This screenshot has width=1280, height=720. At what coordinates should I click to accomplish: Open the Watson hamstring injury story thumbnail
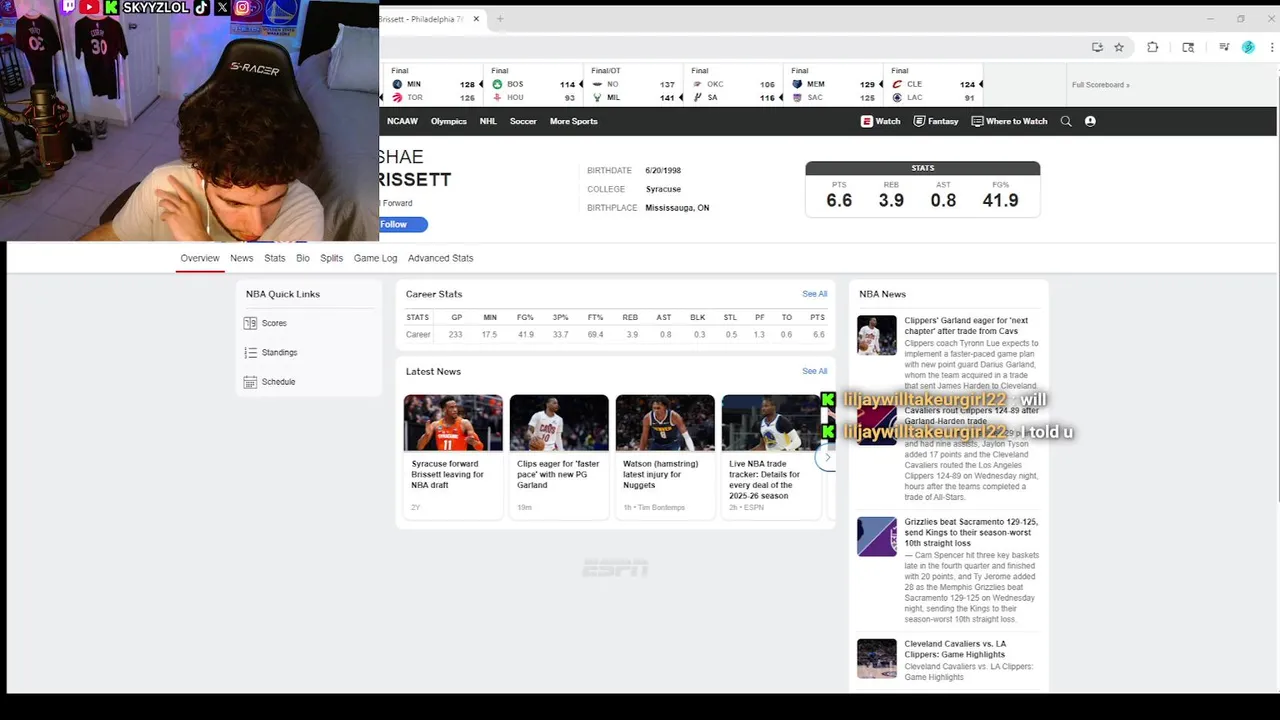point(665,423)
